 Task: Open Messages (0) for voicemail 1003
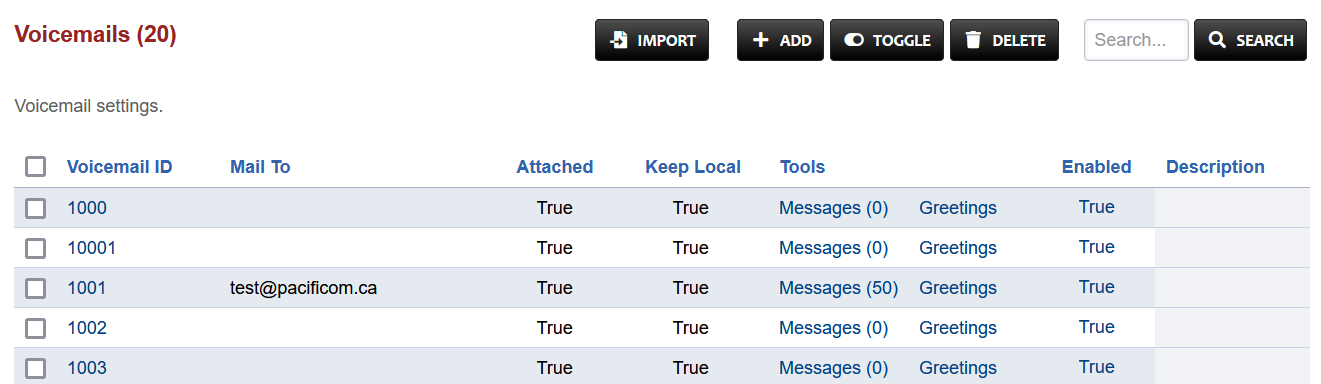tap(834, 368)
